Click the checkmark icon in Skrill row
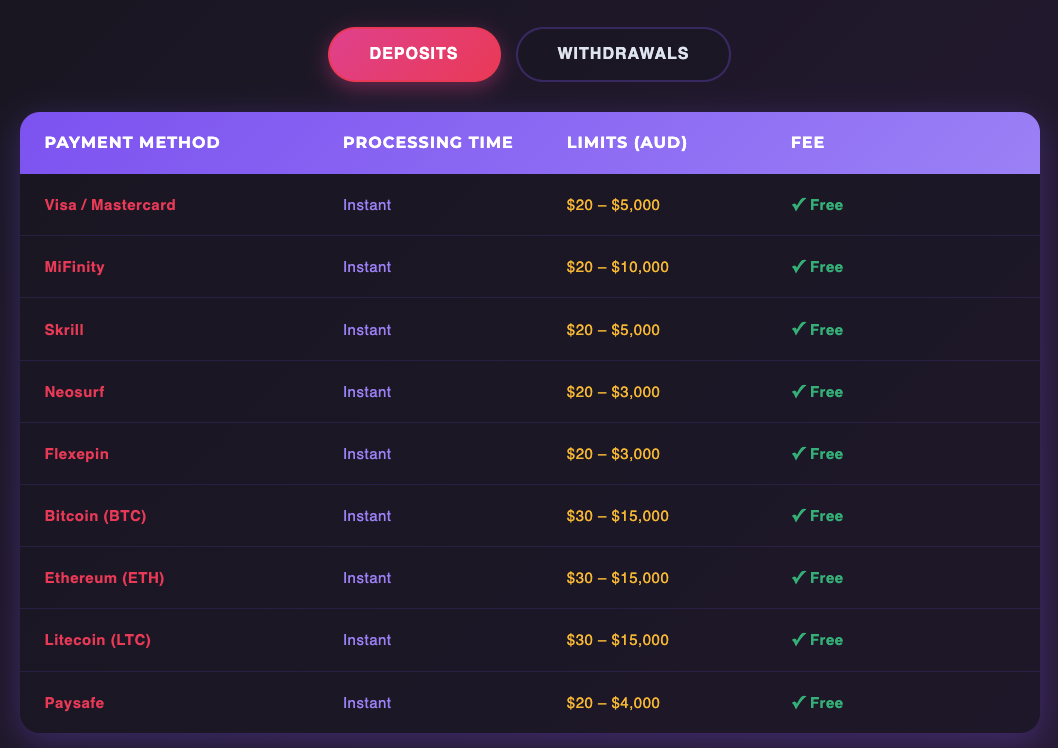 [x=799, y=329]
